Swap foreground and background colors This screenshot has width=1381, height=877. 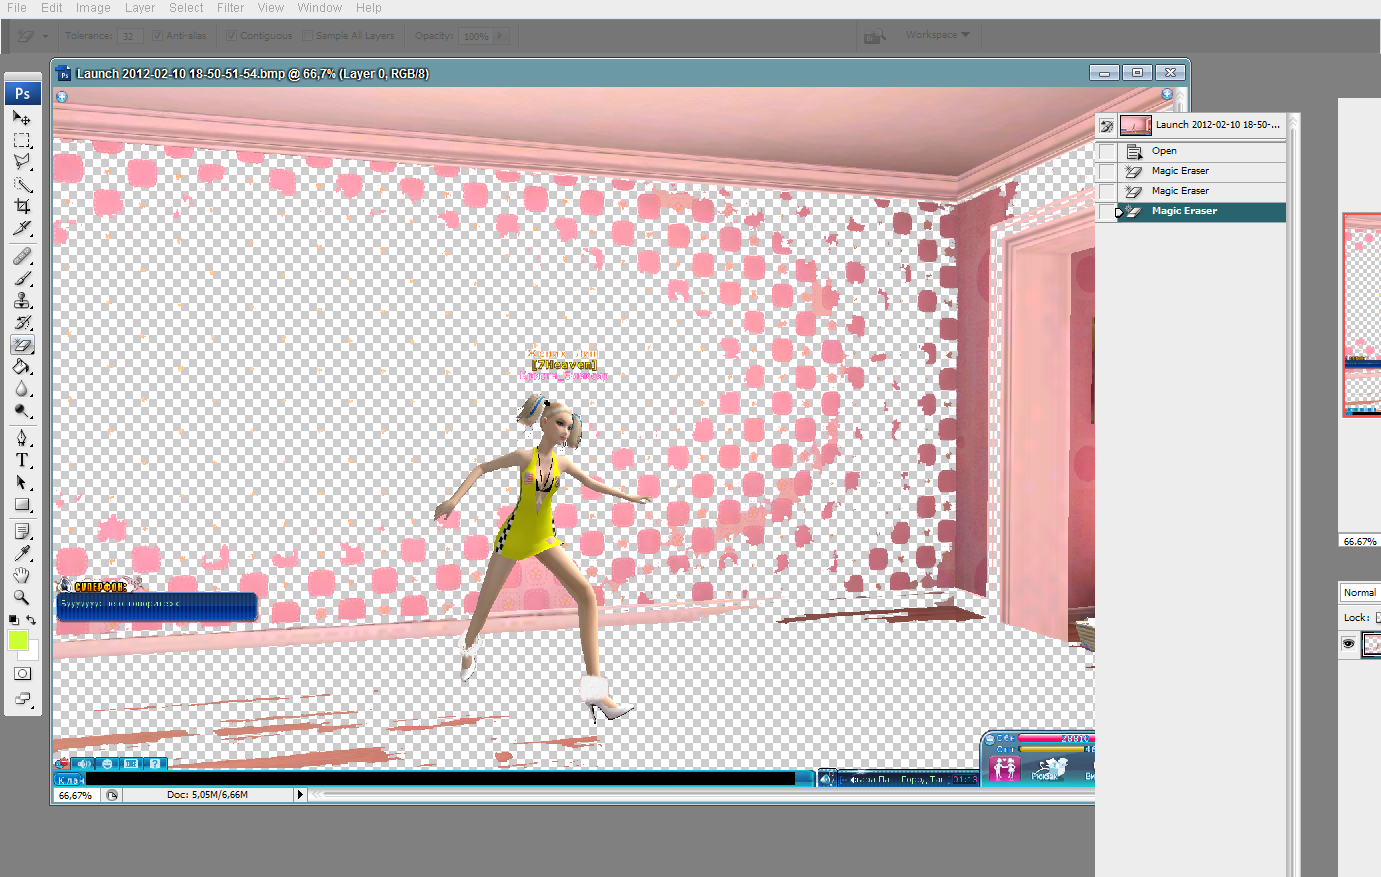click(31, 620)
